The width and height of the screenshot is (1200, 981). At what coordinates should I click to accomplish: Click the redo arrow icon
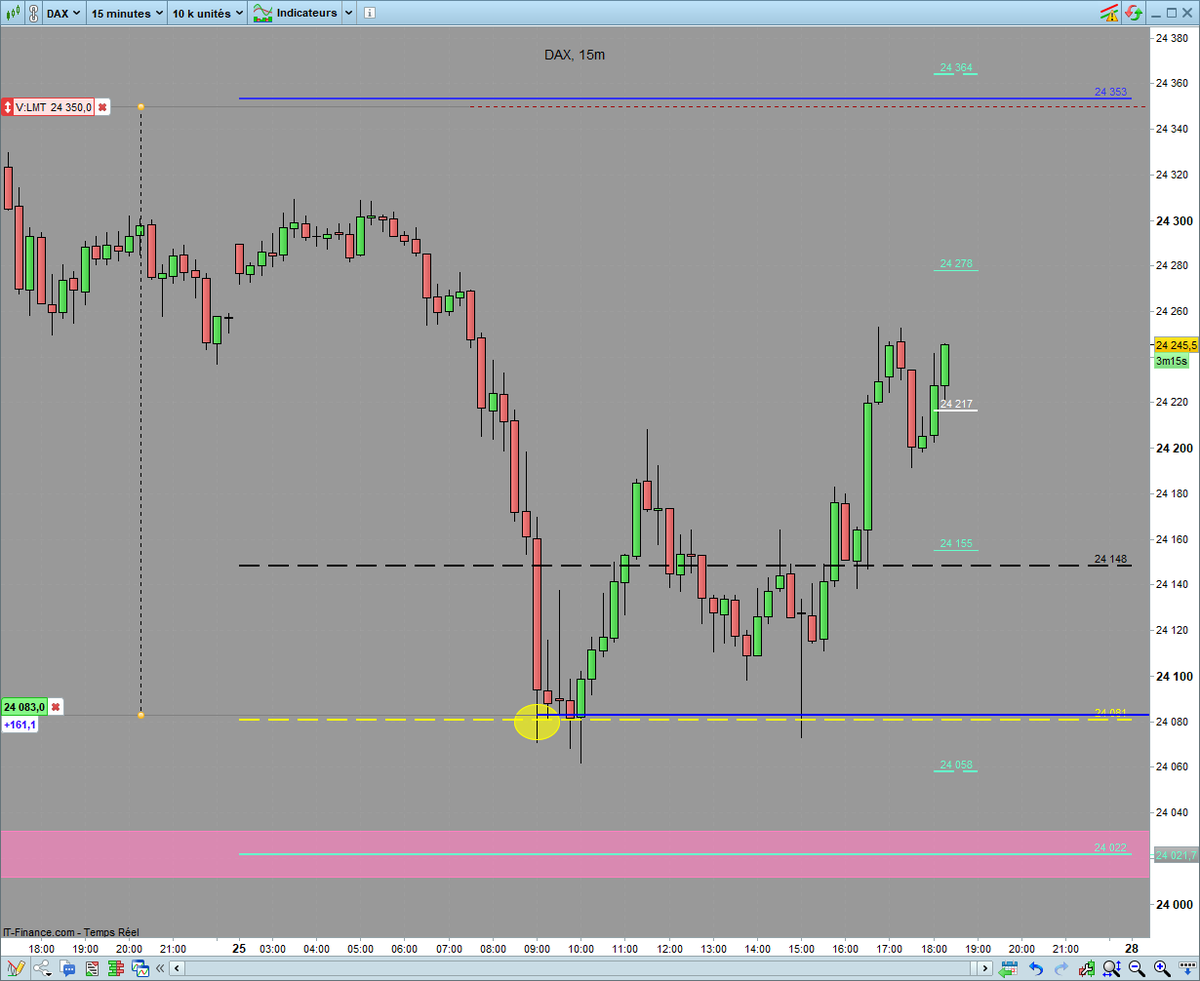point(1062,968)
